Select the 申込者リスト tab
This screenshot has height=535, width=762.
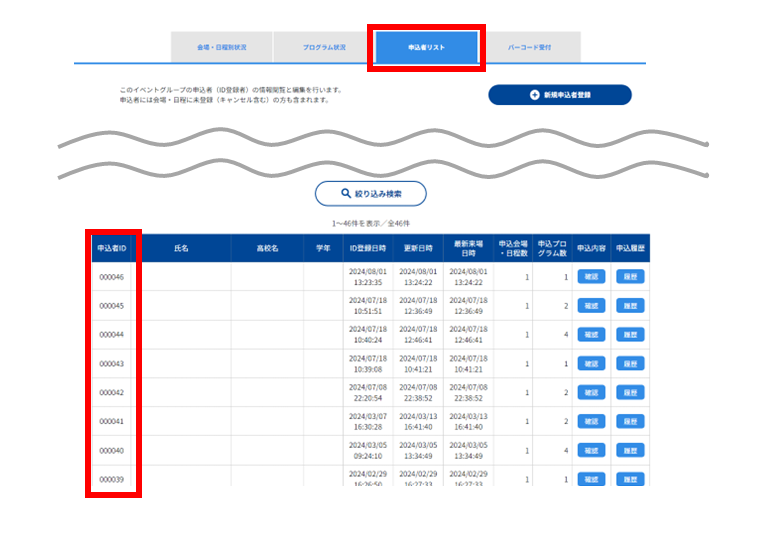426,47
